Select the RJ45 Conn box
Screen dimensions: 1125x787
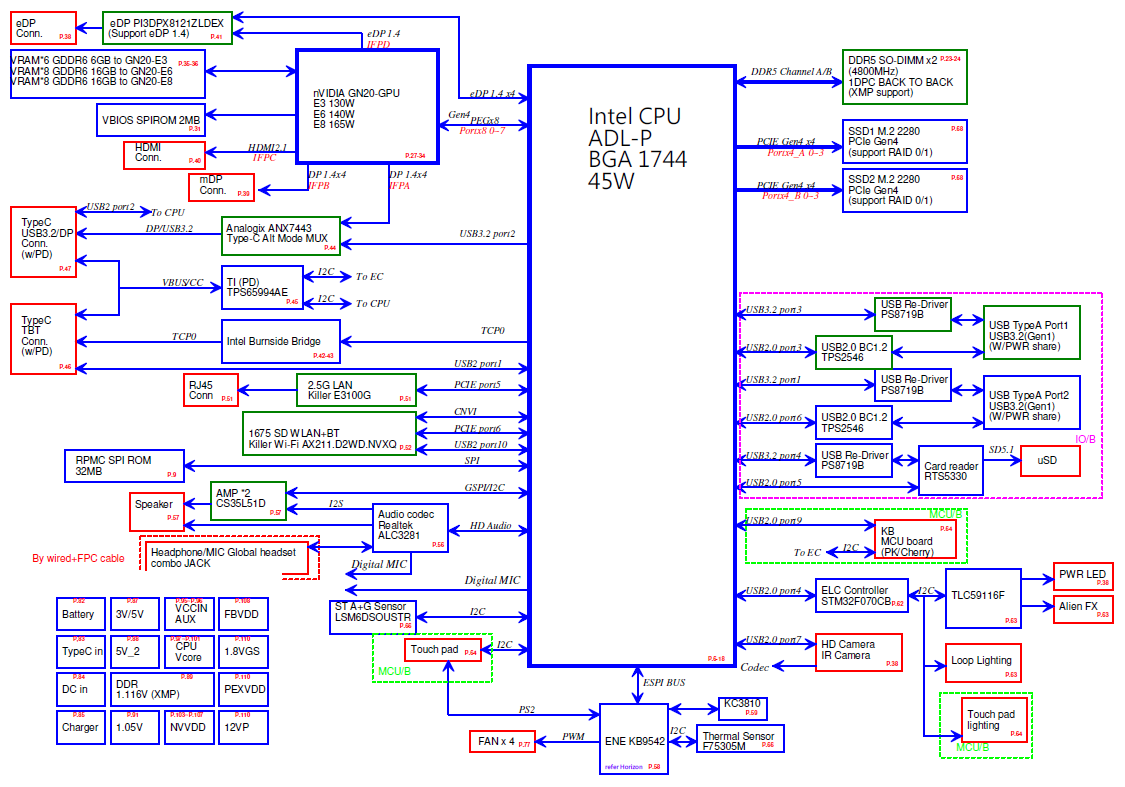[212, 389]
